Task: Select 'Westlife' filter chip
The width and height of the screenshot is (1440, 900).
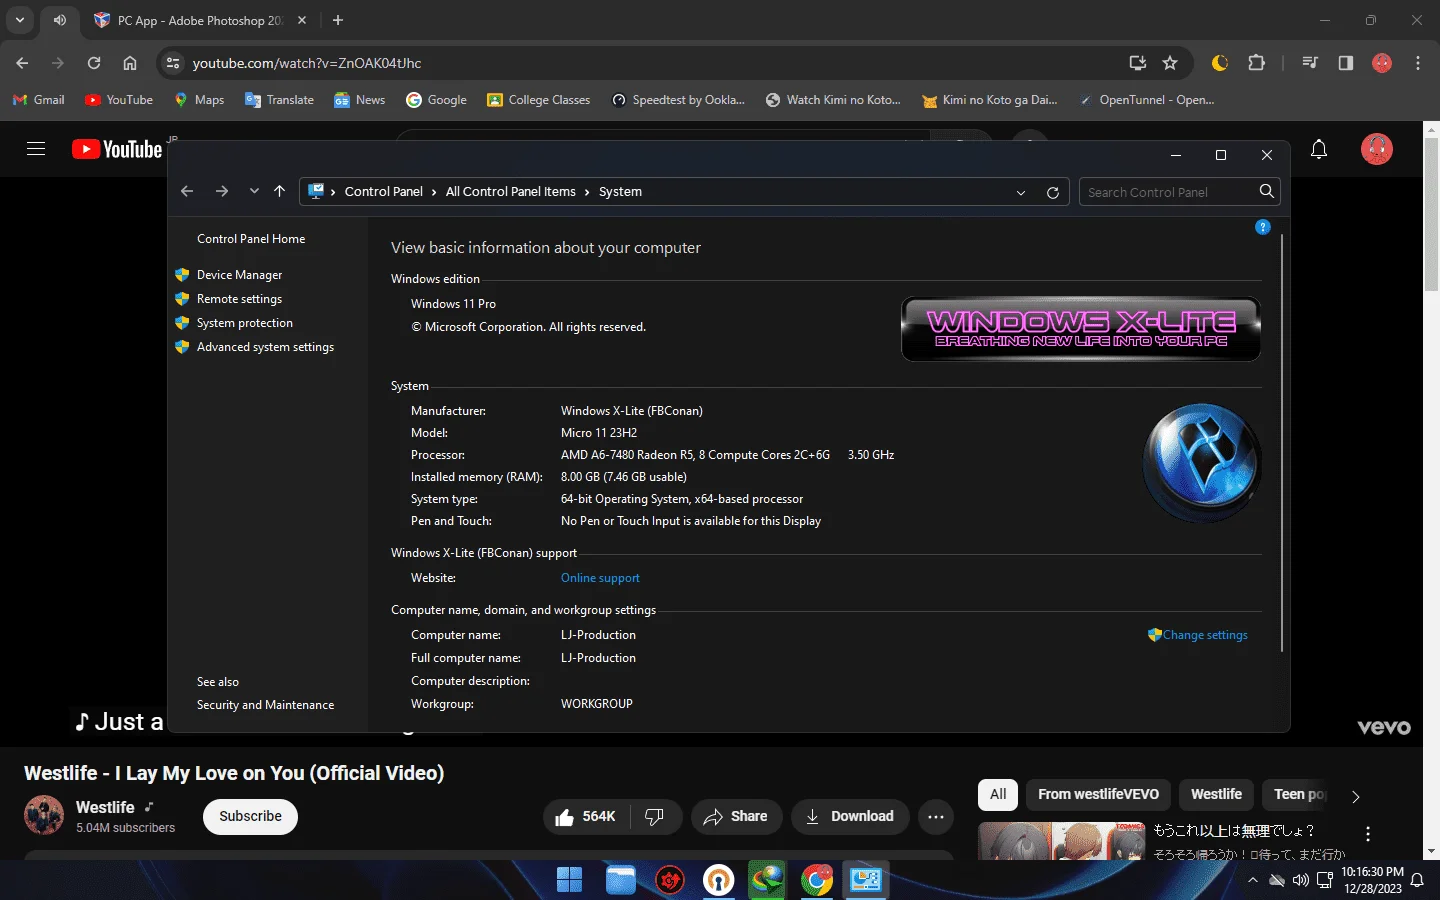Action: pos(1216,794)
